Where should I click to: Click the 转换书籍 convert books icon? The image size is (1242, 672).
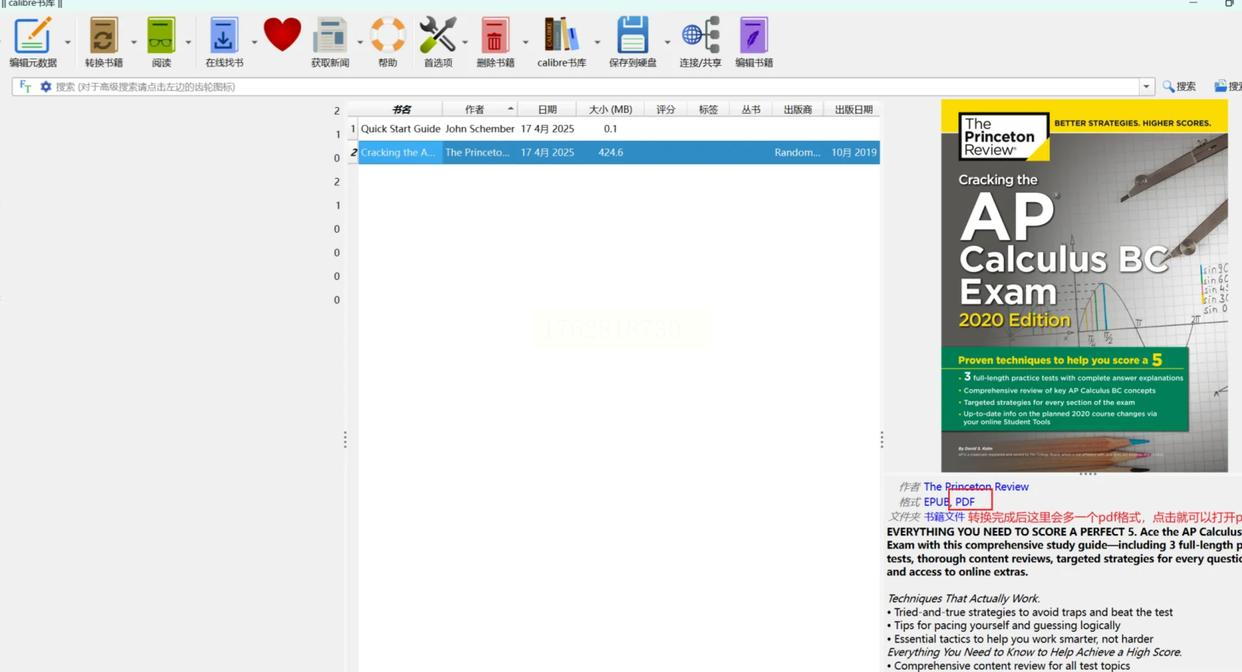[x=103, y=37]
